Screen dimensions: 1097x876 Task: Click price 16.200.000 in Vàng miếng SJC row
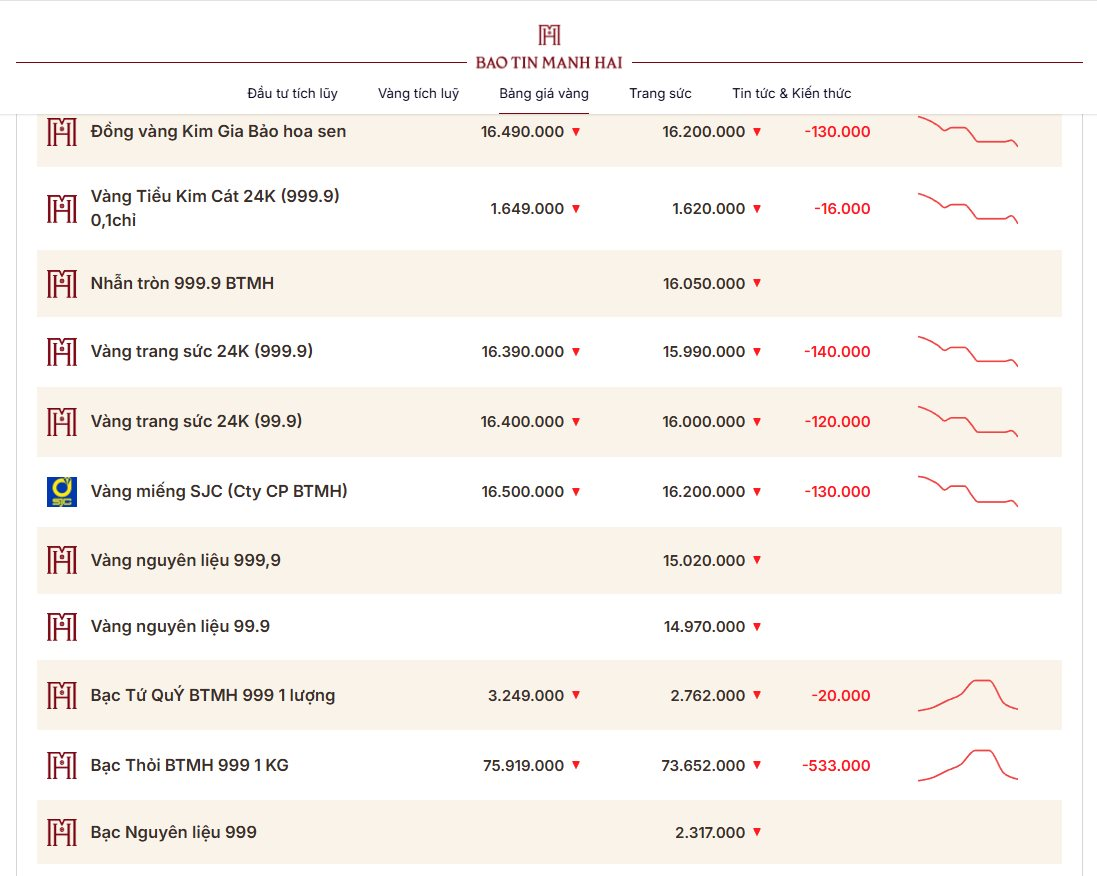tap(704, 491)
